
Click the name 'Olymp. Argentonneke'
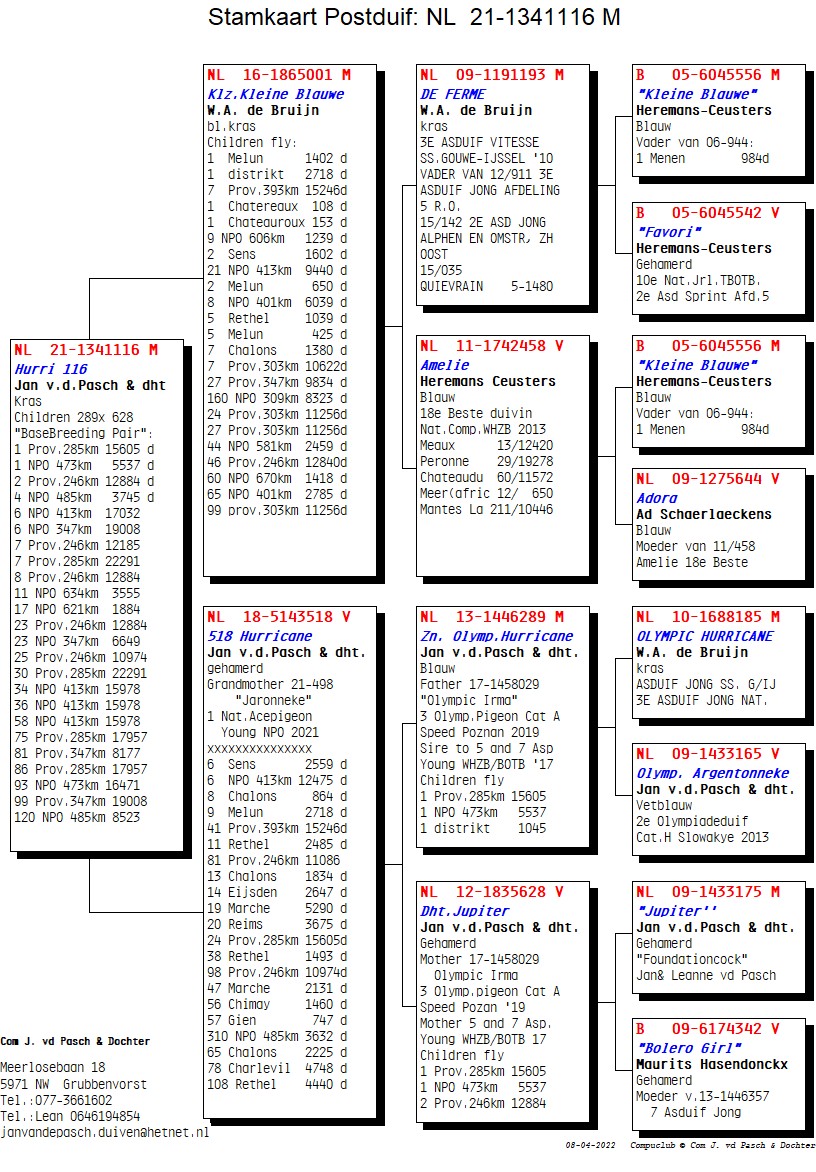point(712,773)
